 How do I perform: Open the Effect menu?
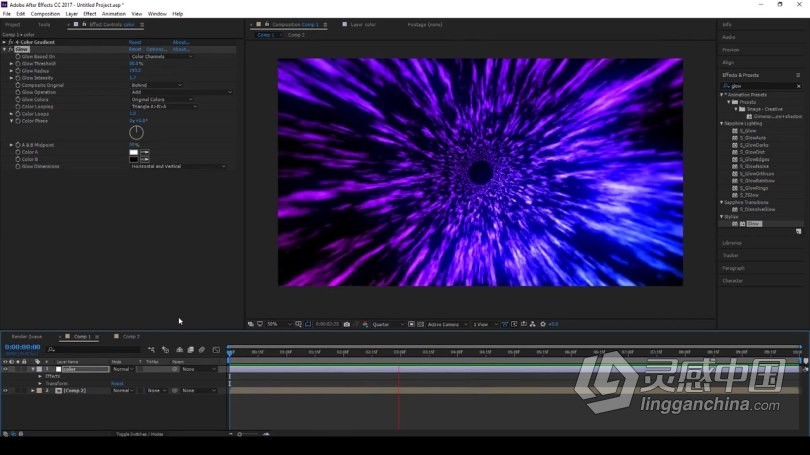click(90, 14)
